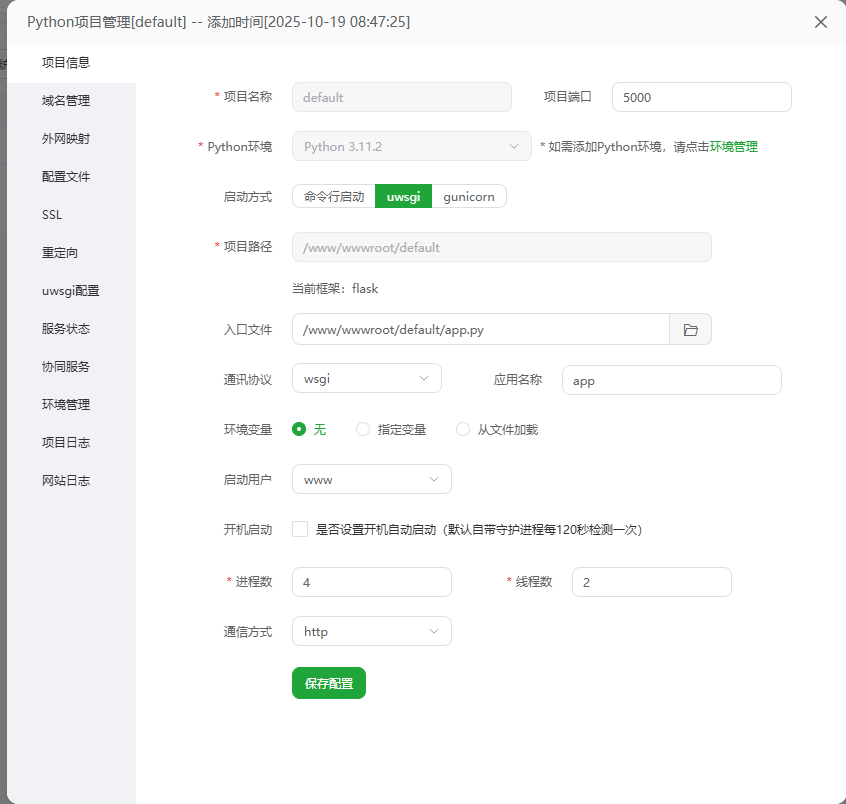View 项目日志 in the sidebar
Image resolution: width=846 pixels, height=804 pixels.
pos(66,442)
